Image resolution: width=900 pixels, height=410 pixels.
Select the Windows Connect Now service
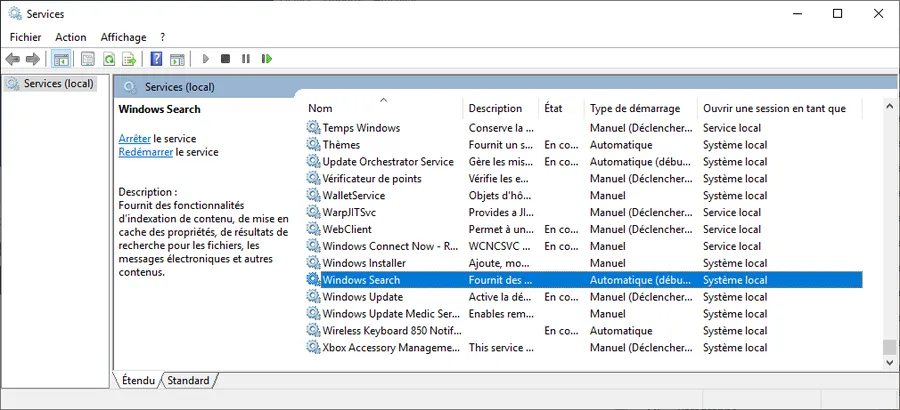(x=390, y=246)
